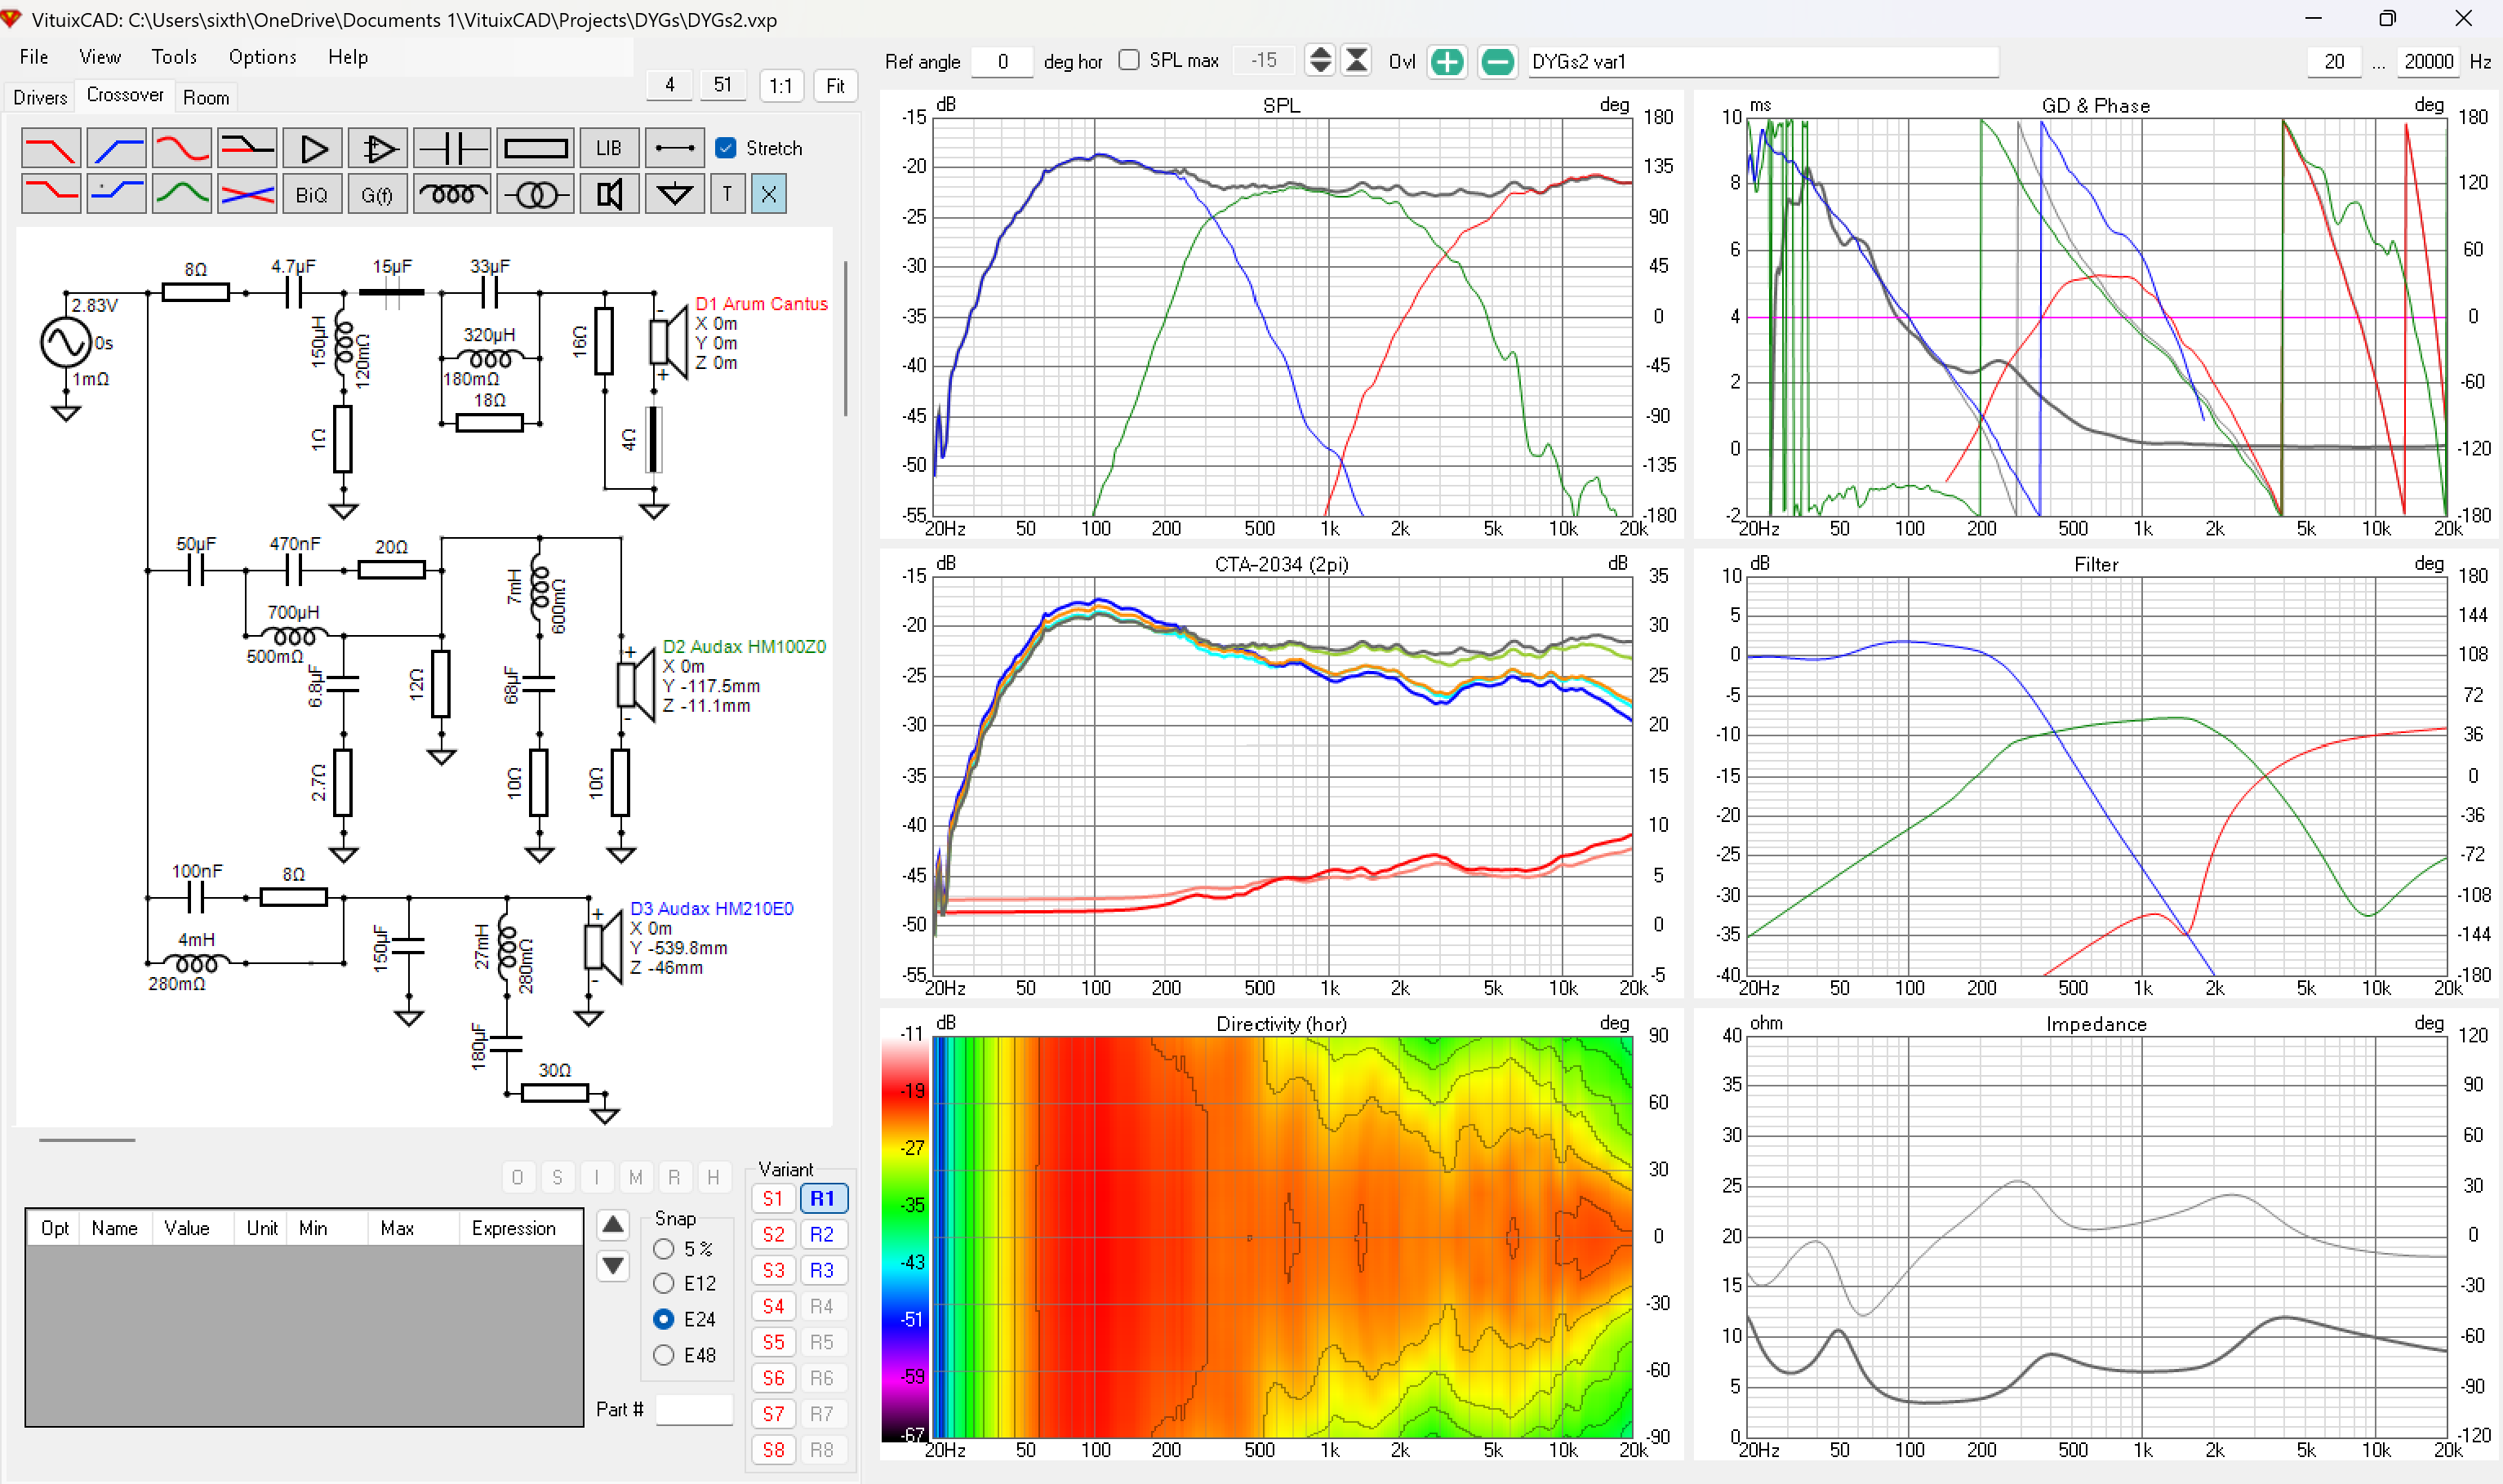Click the SPL scale stepper arrows

(1319, 61)
